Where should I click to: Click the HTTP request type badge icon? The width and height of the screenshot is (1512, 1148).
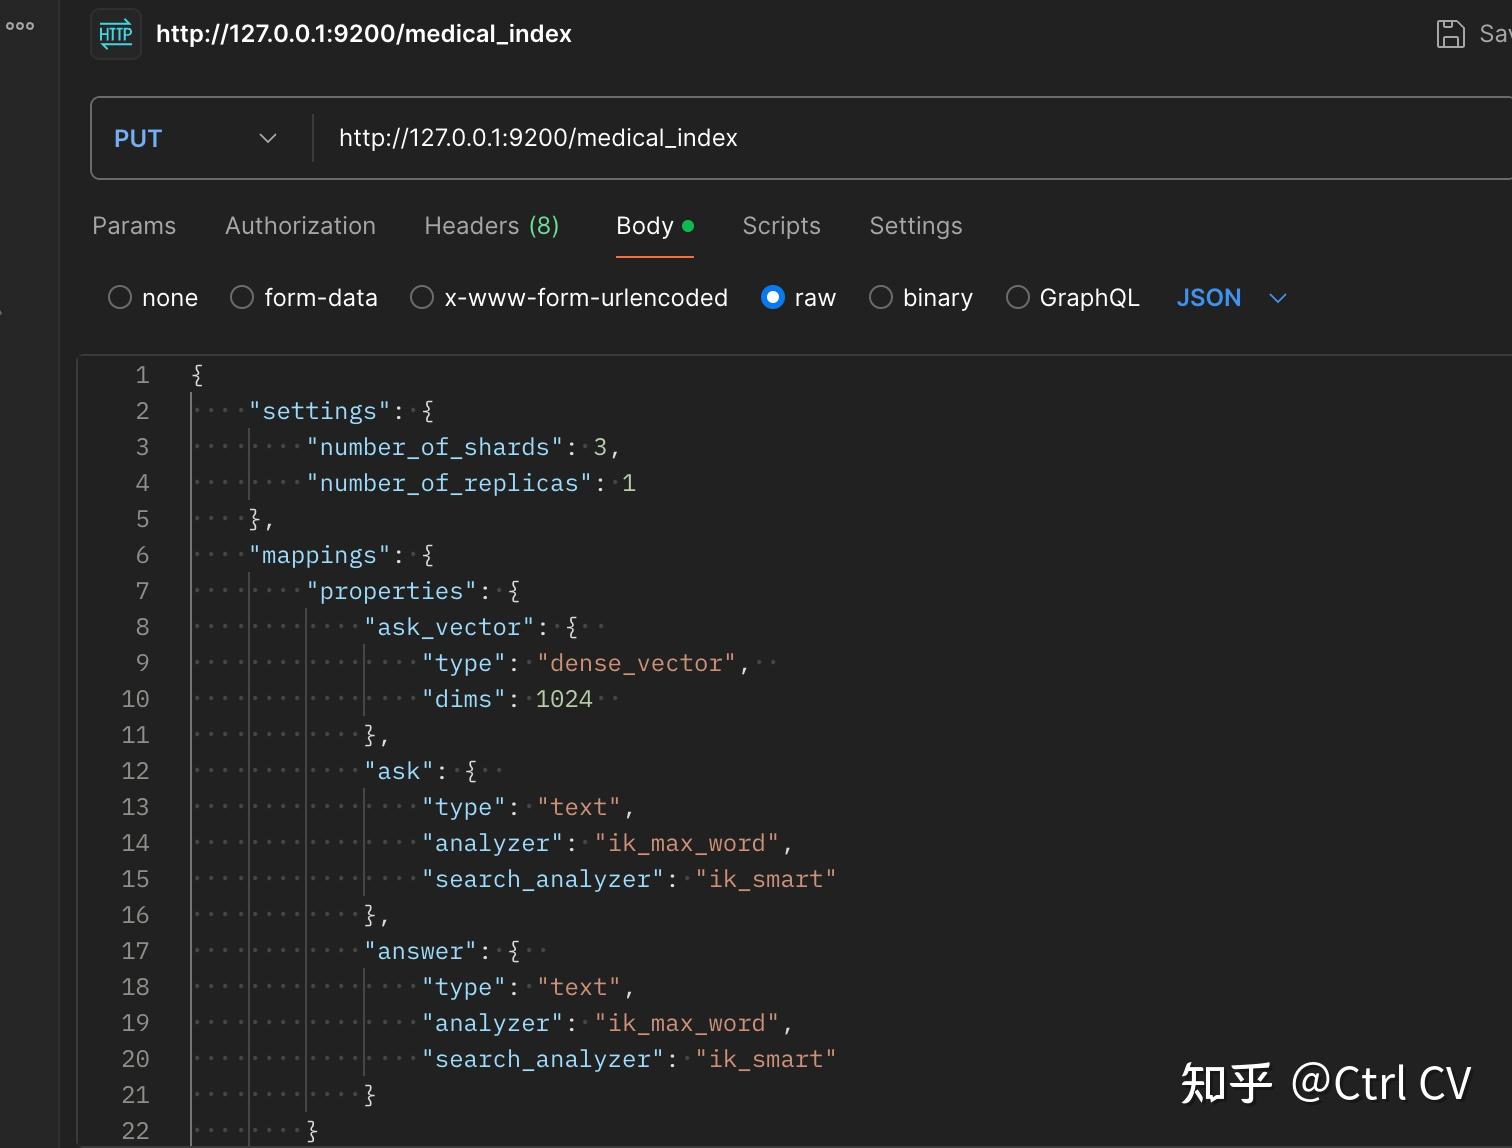(116, 33)
